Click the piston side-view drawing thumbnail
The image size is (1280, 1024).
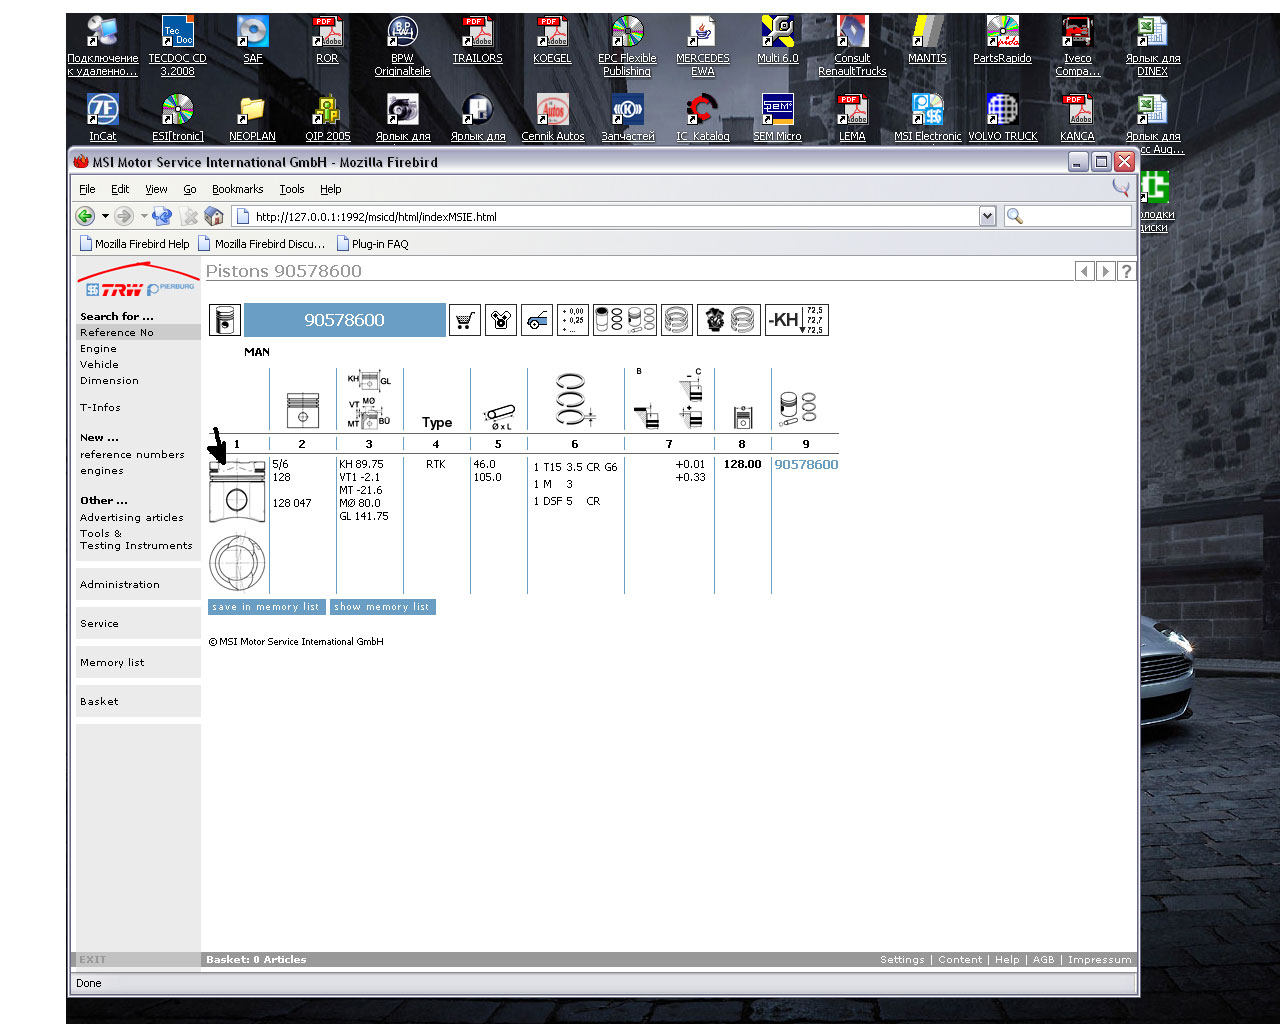[x=237, y=491]
